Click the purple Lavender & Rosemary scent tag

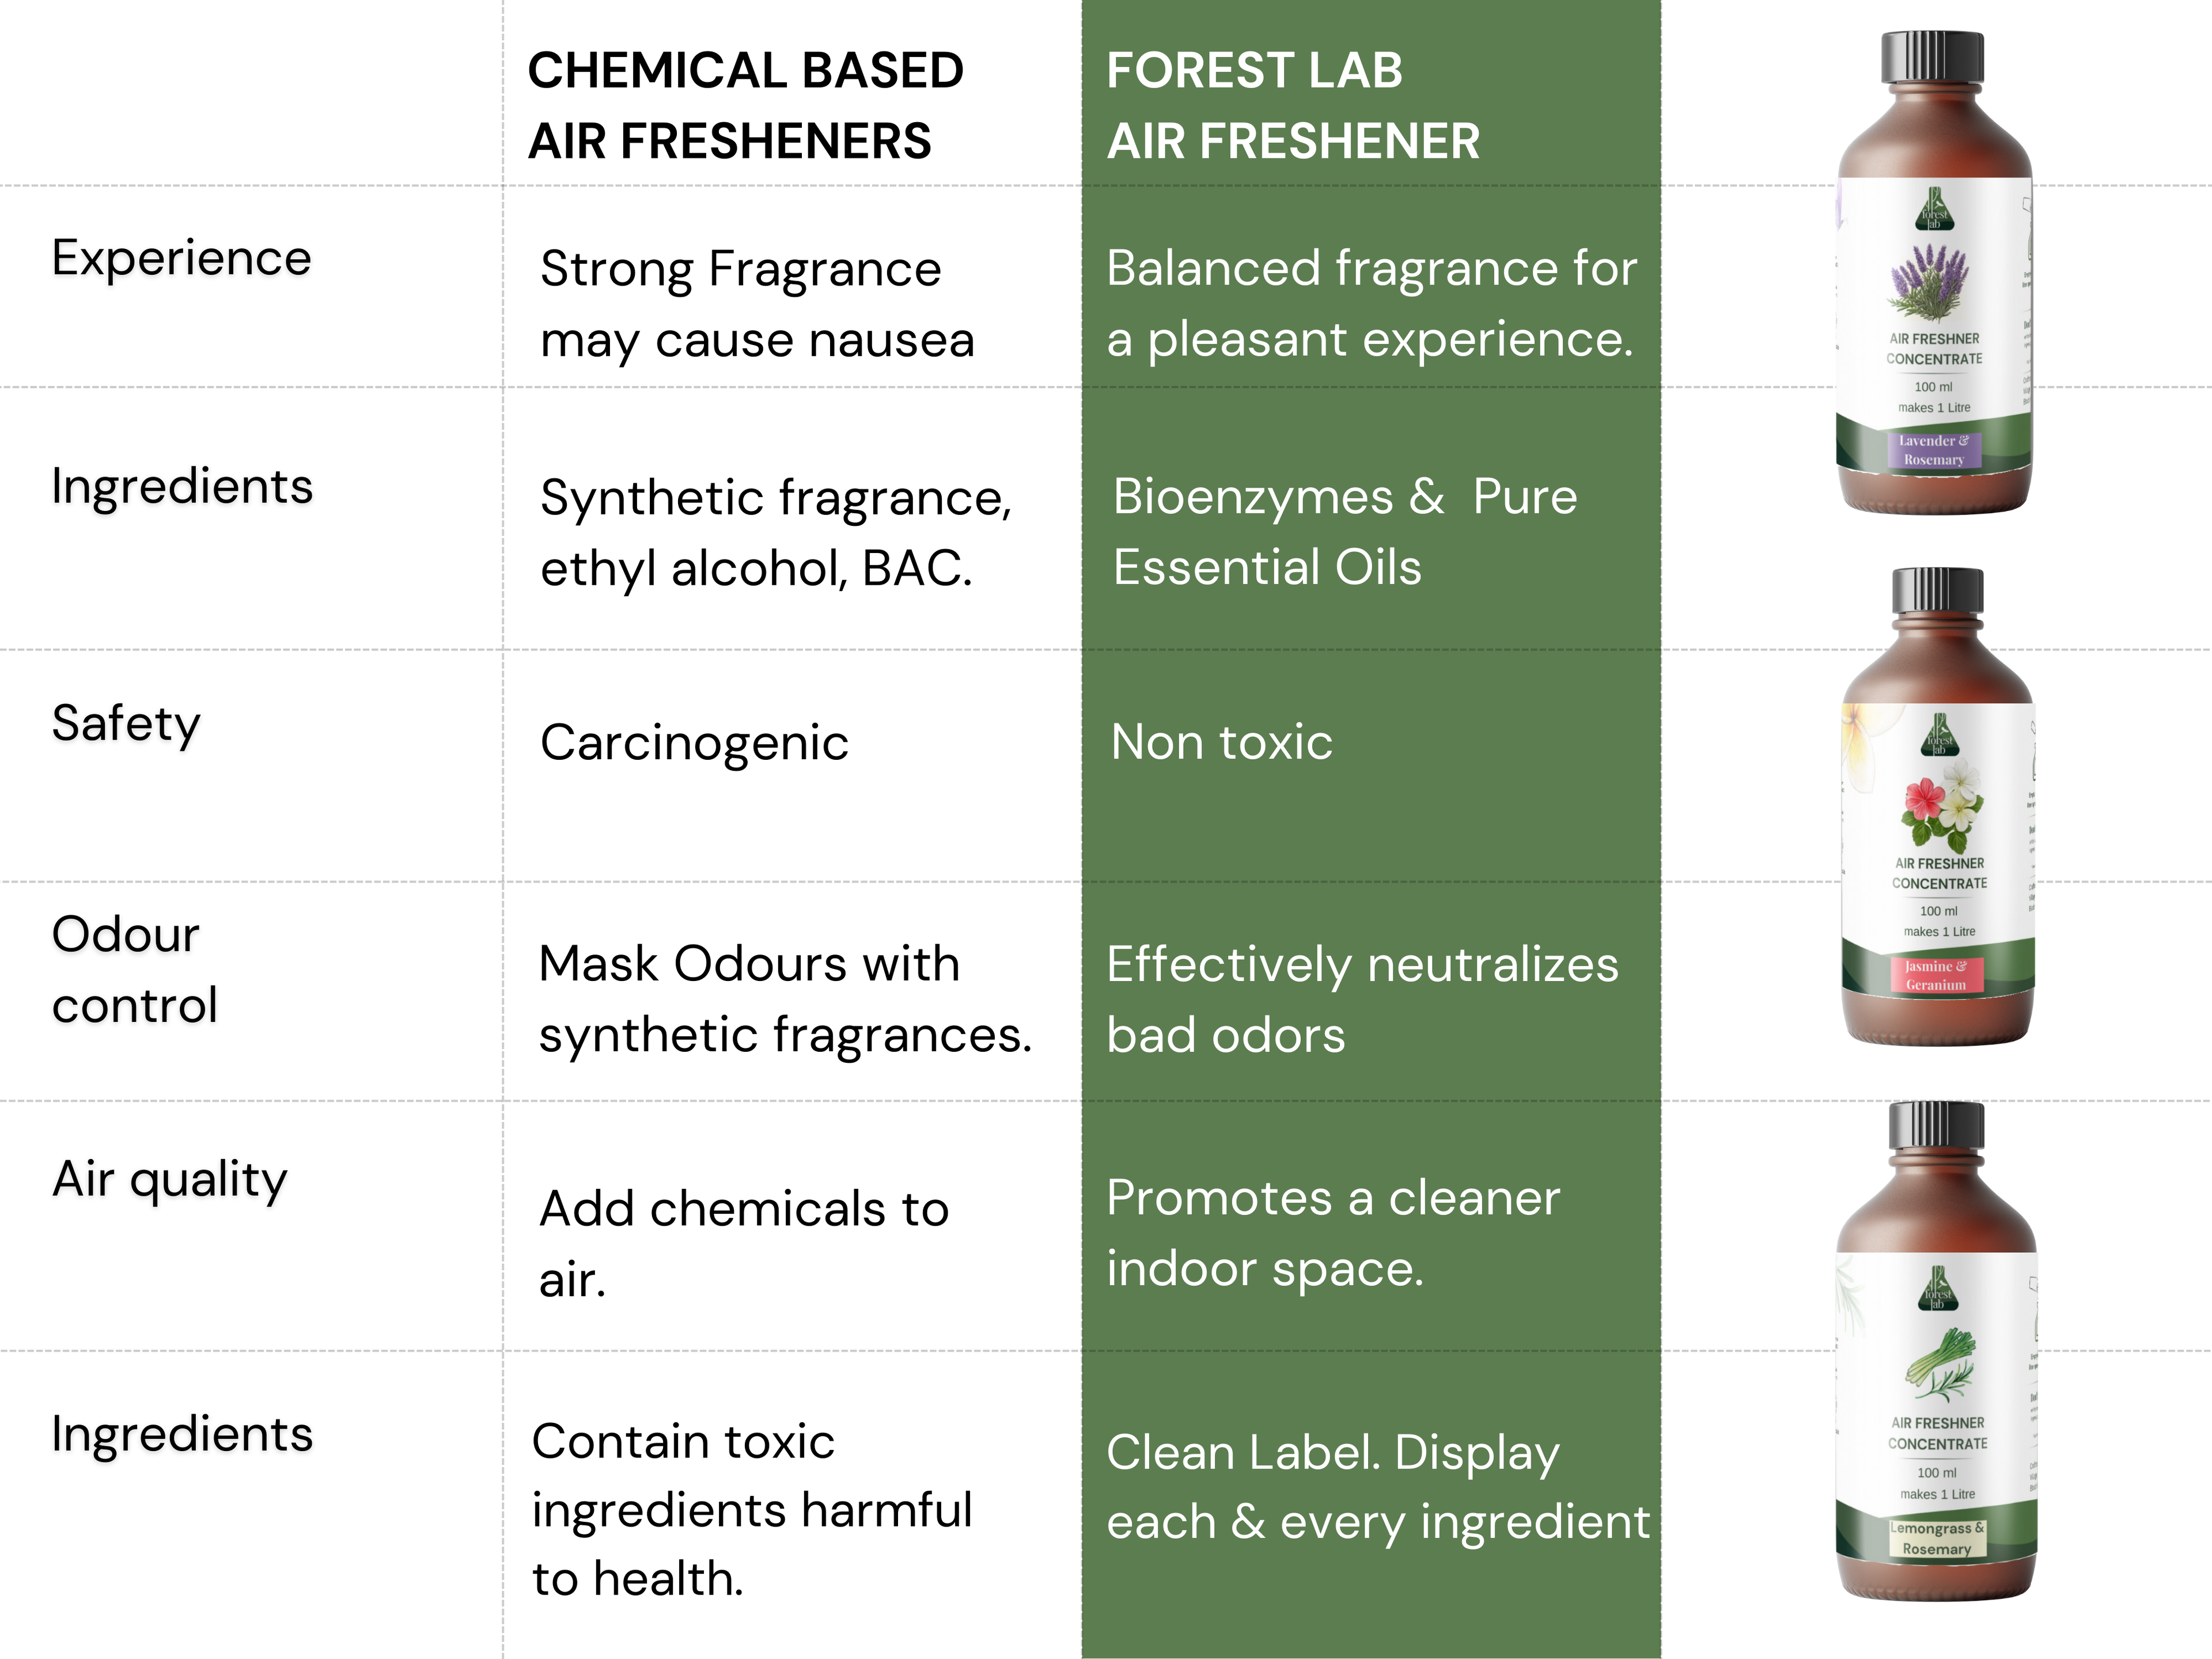pyautogui.click(x=1933, y=450)
